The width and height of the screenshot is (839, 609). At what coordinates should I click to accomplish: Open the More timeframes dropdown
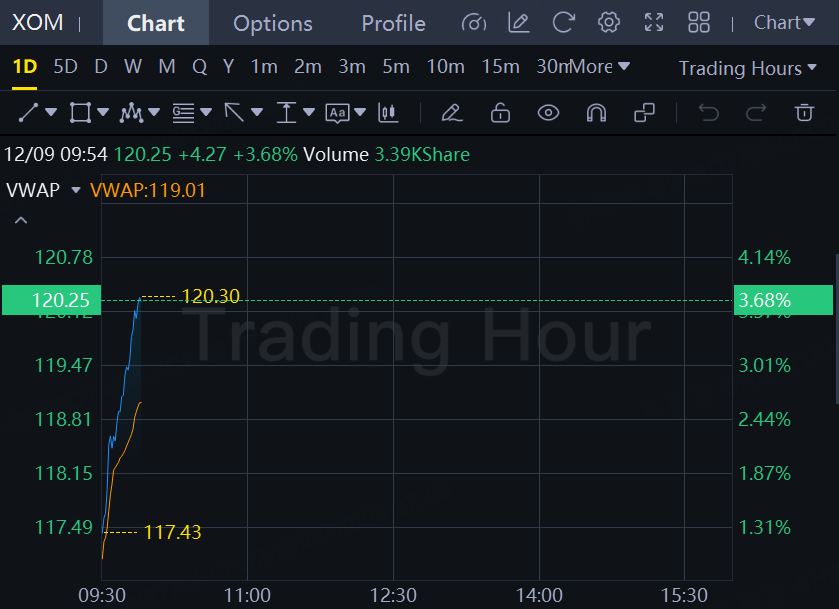click(600, 67)
